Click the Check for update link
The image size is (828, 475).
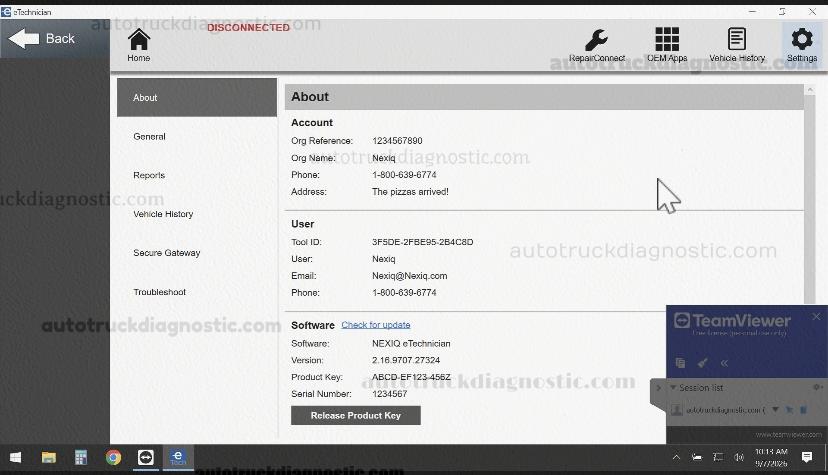point(375,325)
